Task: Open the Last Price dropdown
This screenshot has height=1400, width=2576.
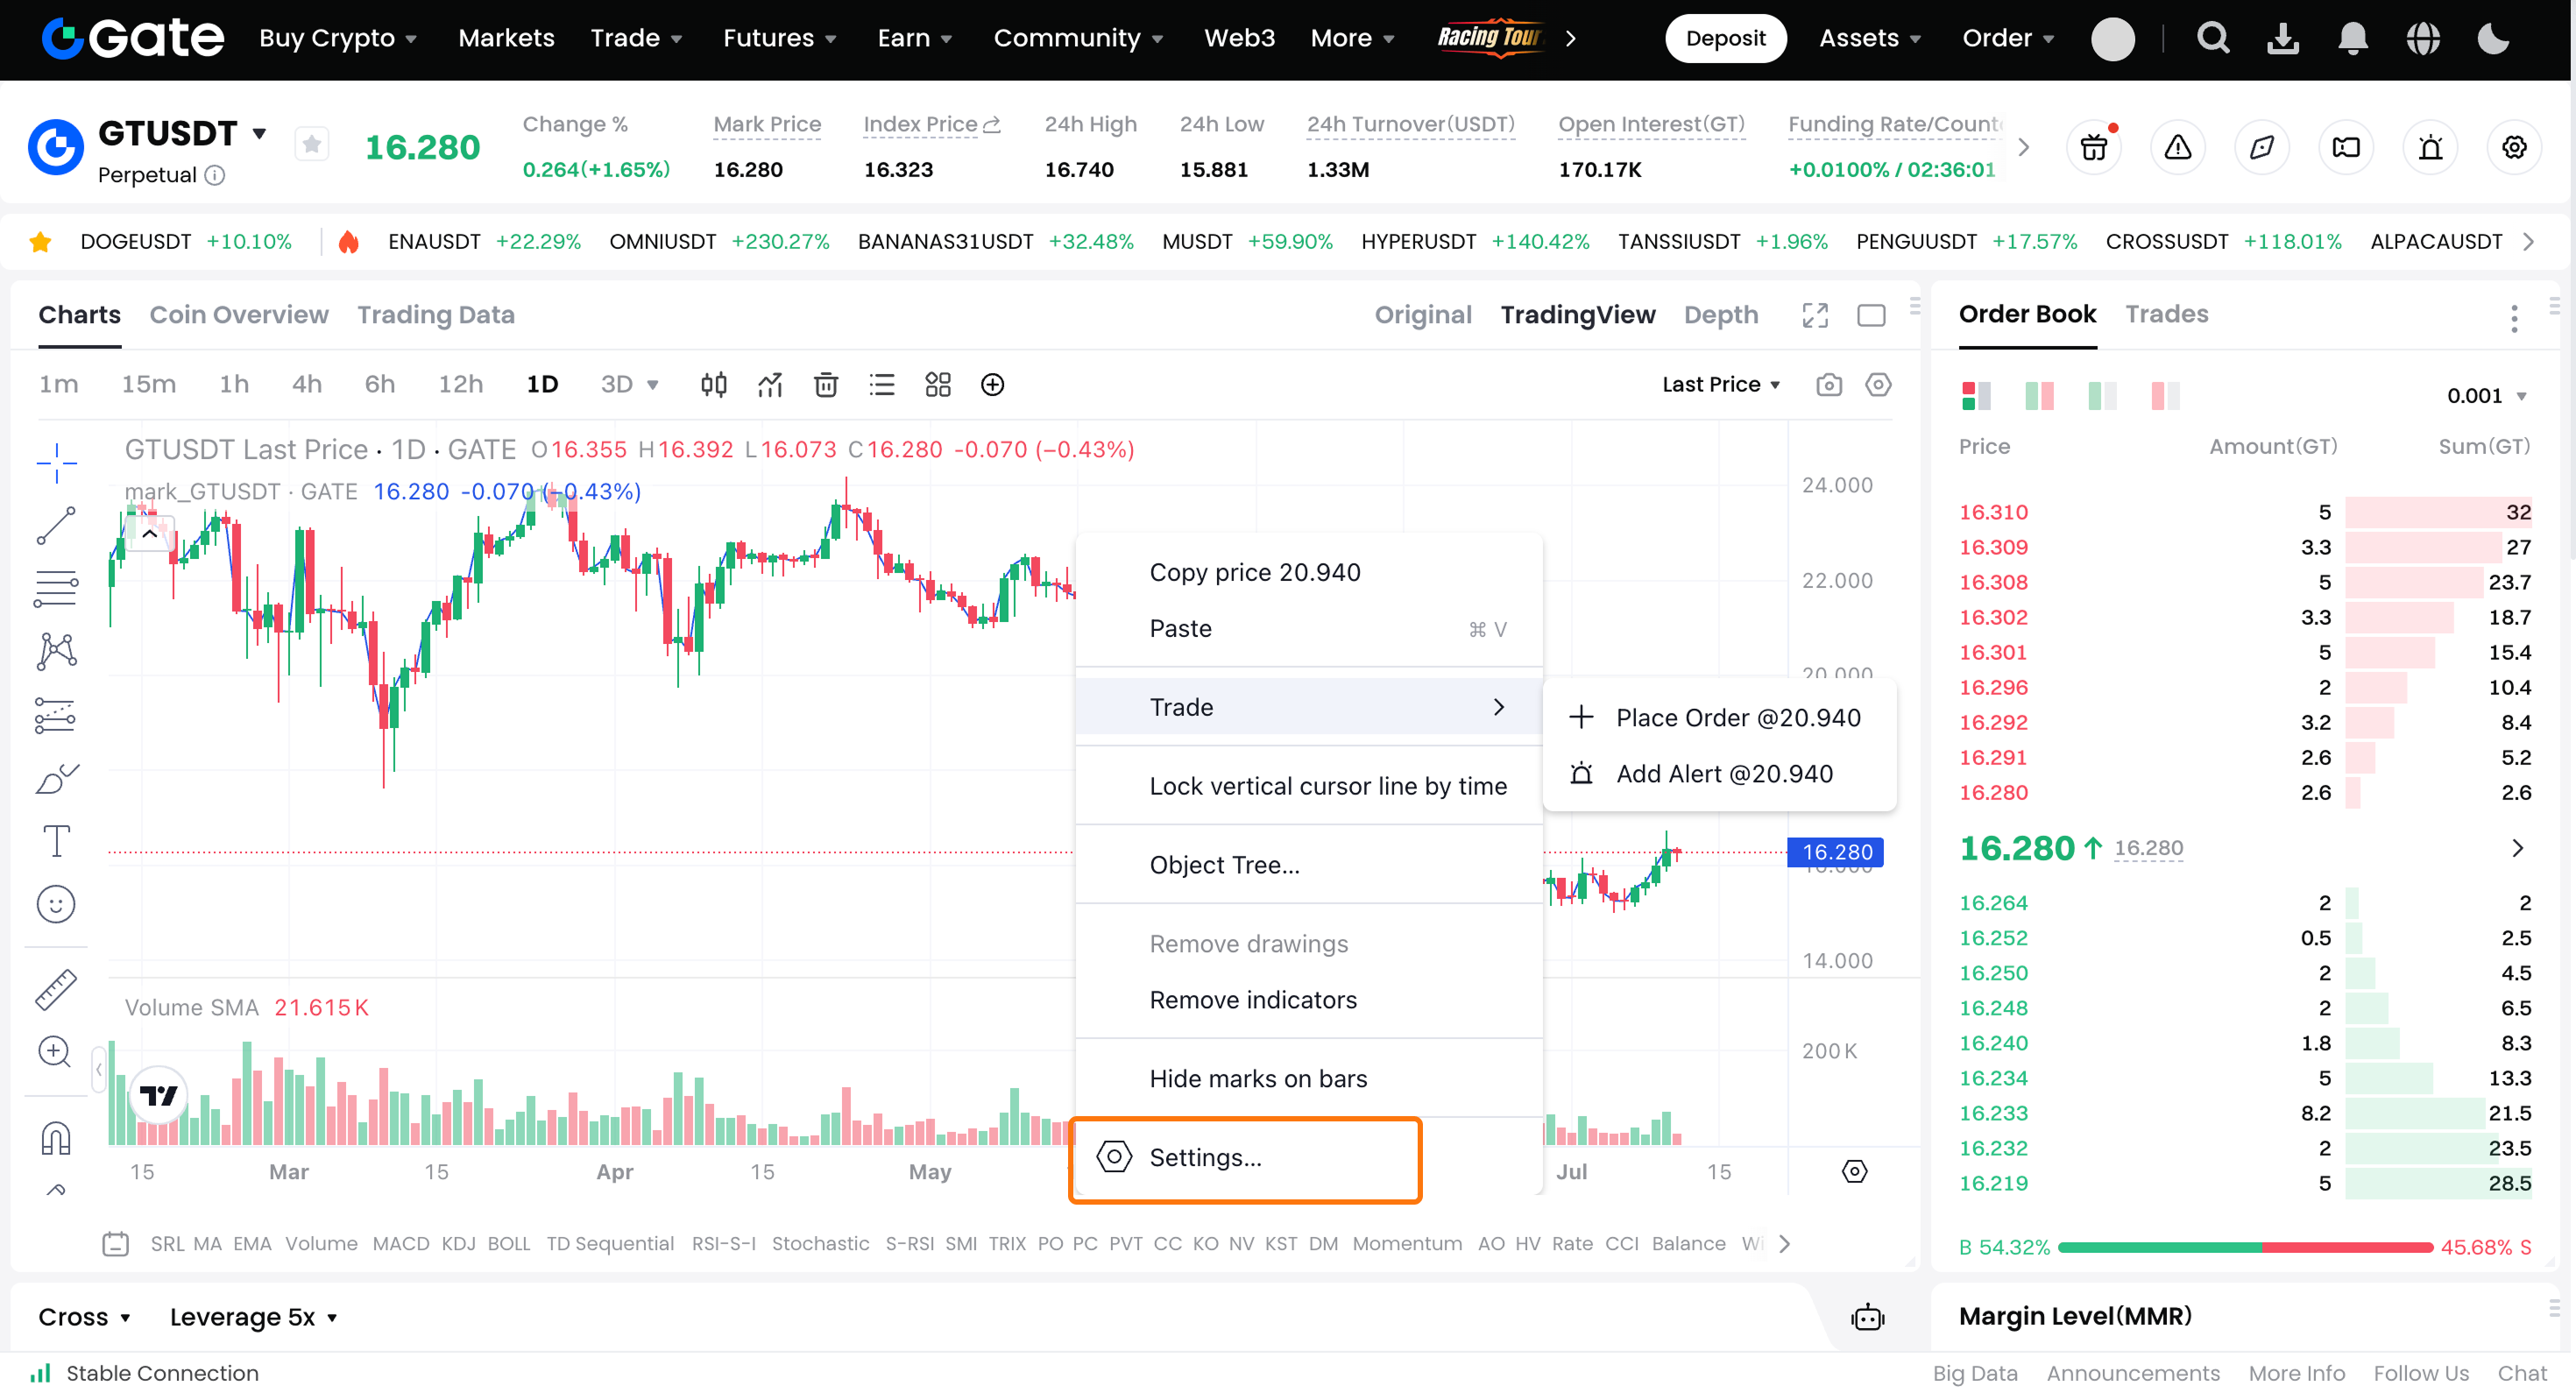Action: click(1720, 385)
